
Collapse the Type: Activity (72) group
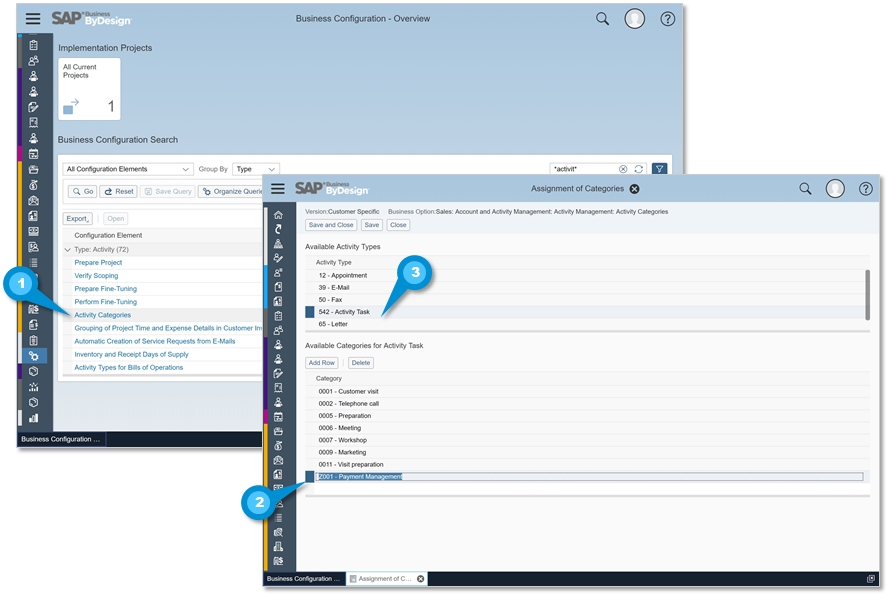[x=67, y=249]
